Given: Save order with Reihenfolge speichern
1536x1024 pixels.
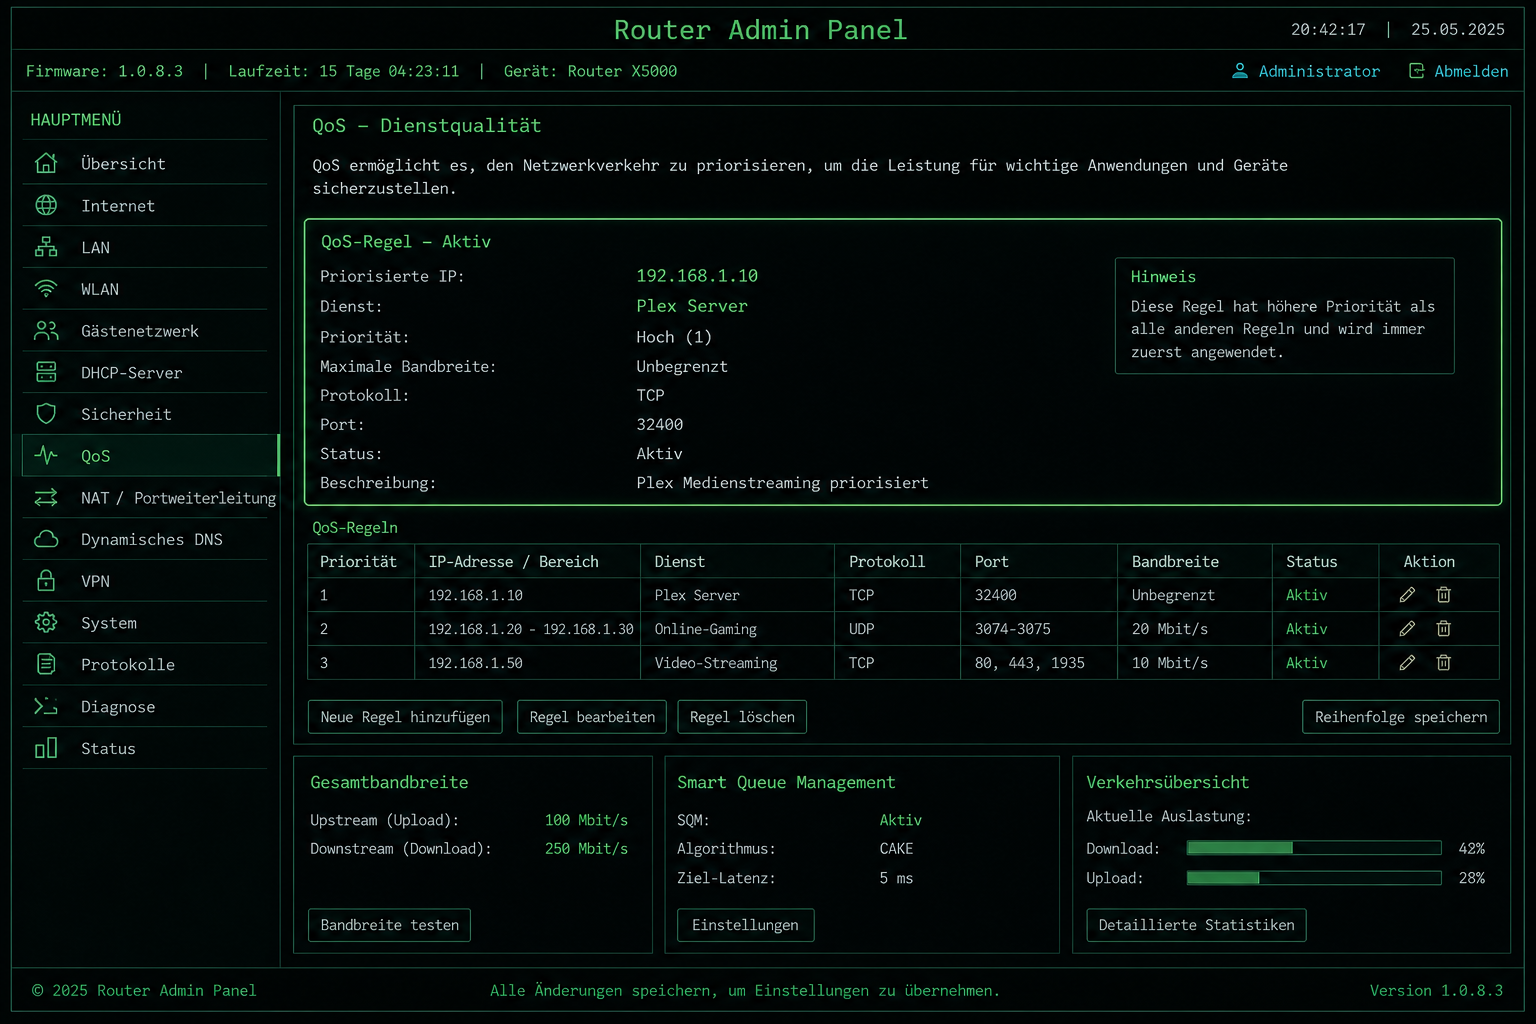Looking at the screenshot, I should tap(1401, 717).
